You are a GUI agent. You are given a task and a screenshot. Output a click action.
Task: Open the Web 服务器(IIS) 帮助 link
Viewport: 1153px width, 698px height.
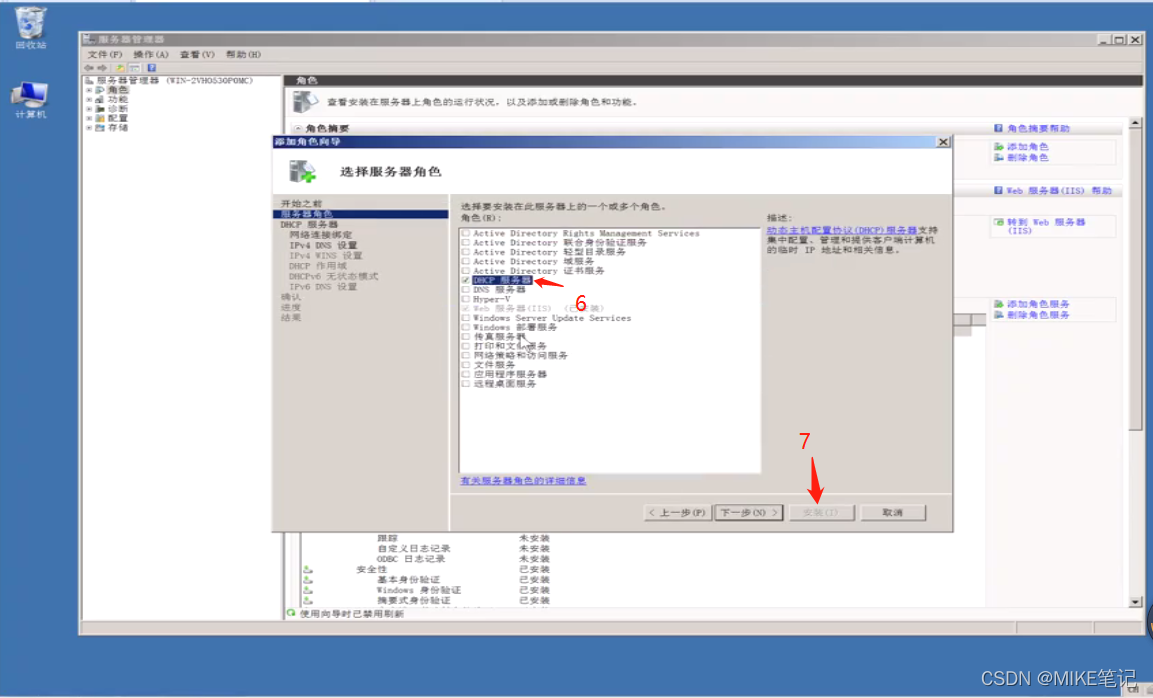[1059, 190]
